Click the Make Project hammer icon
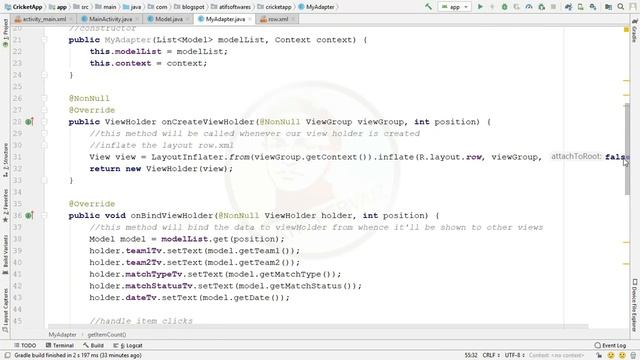Viewport: 640px width, 360px height. 428,7
